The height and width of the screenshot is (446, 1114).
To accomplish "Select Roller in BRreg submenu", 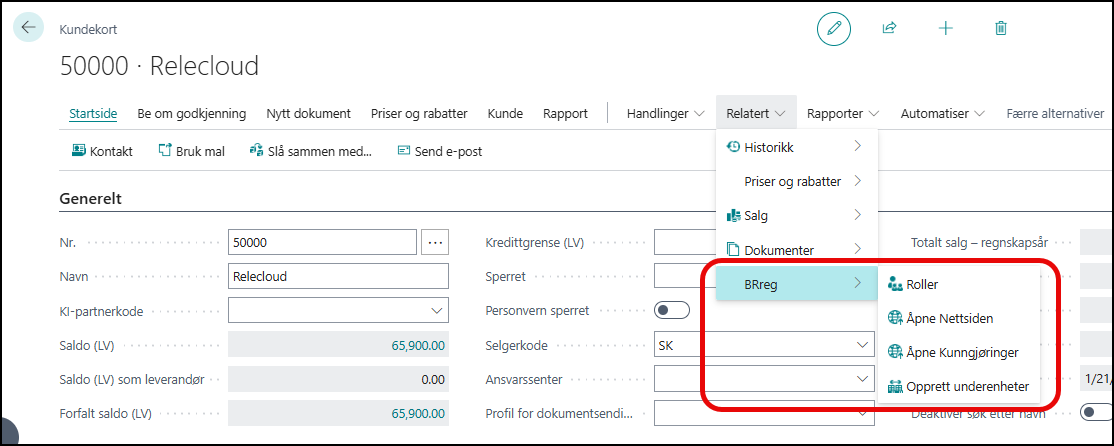I will pos(922,285).
